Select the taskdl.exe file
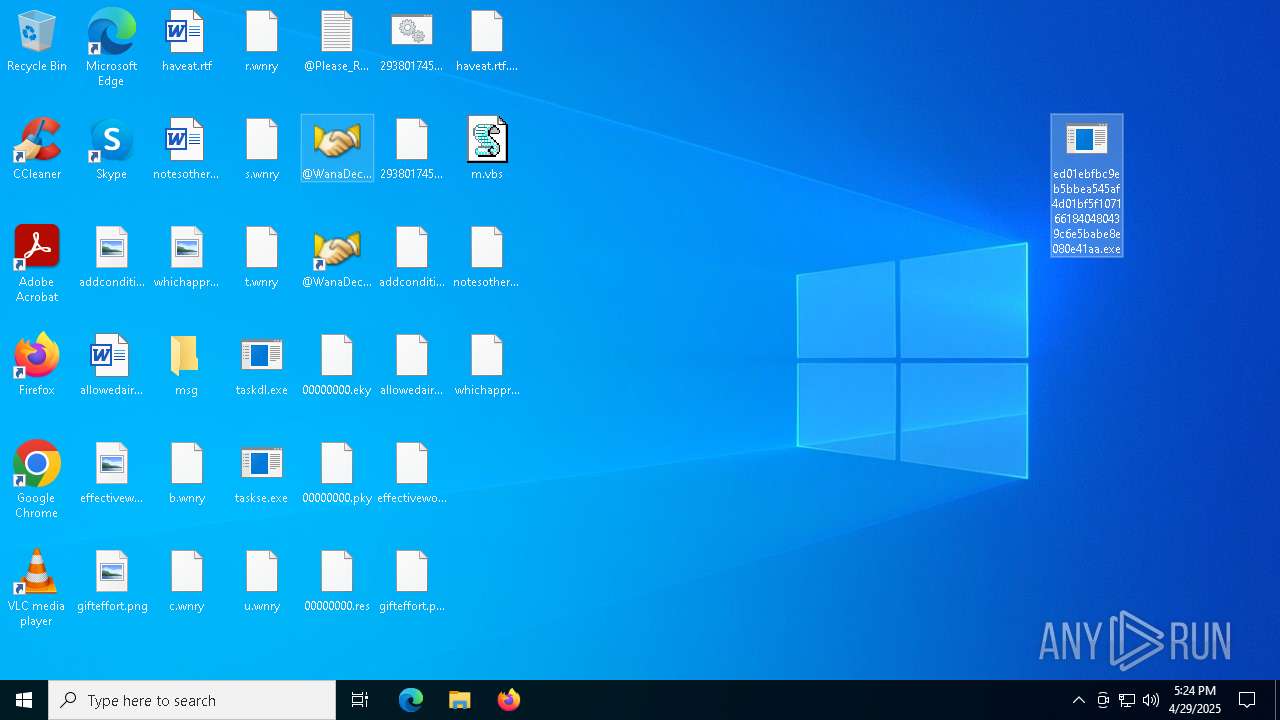 [x=262, y=366]
